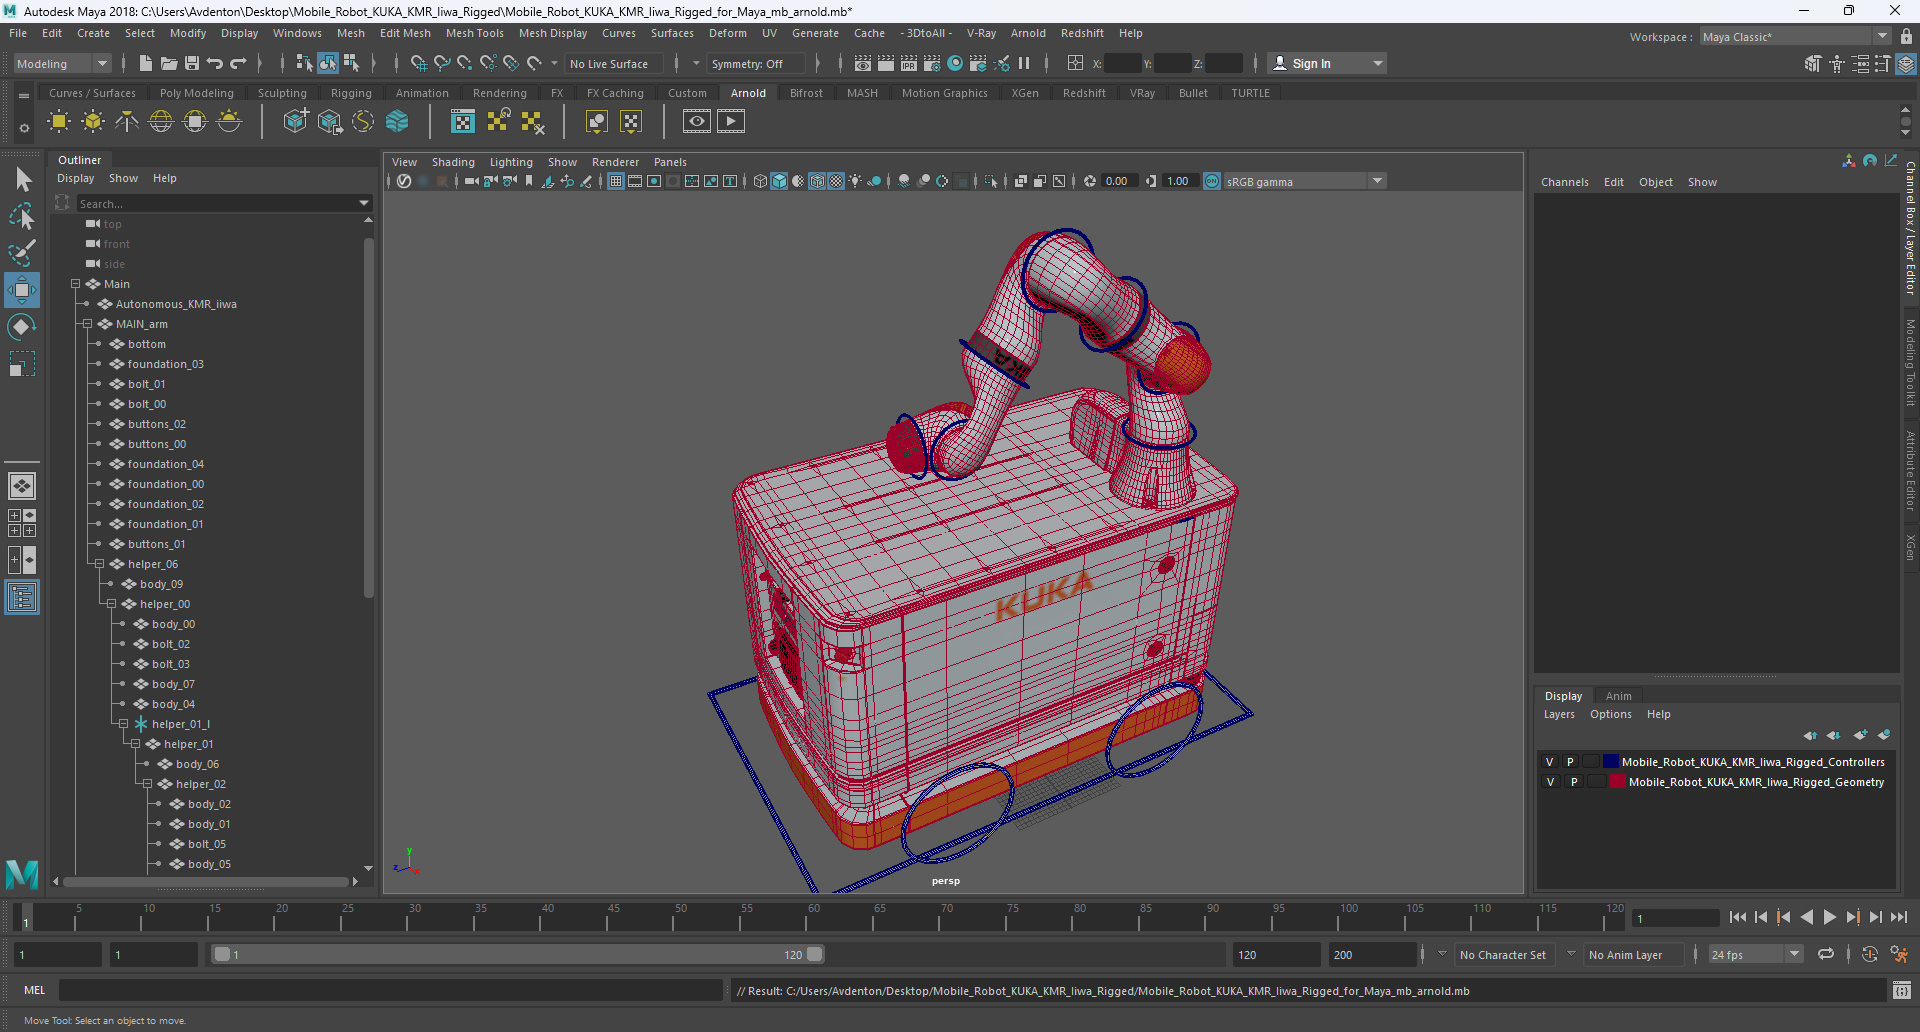This screenshot has height=1032, width=1920.
Task: Toggle Textured display in viewport toolbar
Action: pos(836,181)
